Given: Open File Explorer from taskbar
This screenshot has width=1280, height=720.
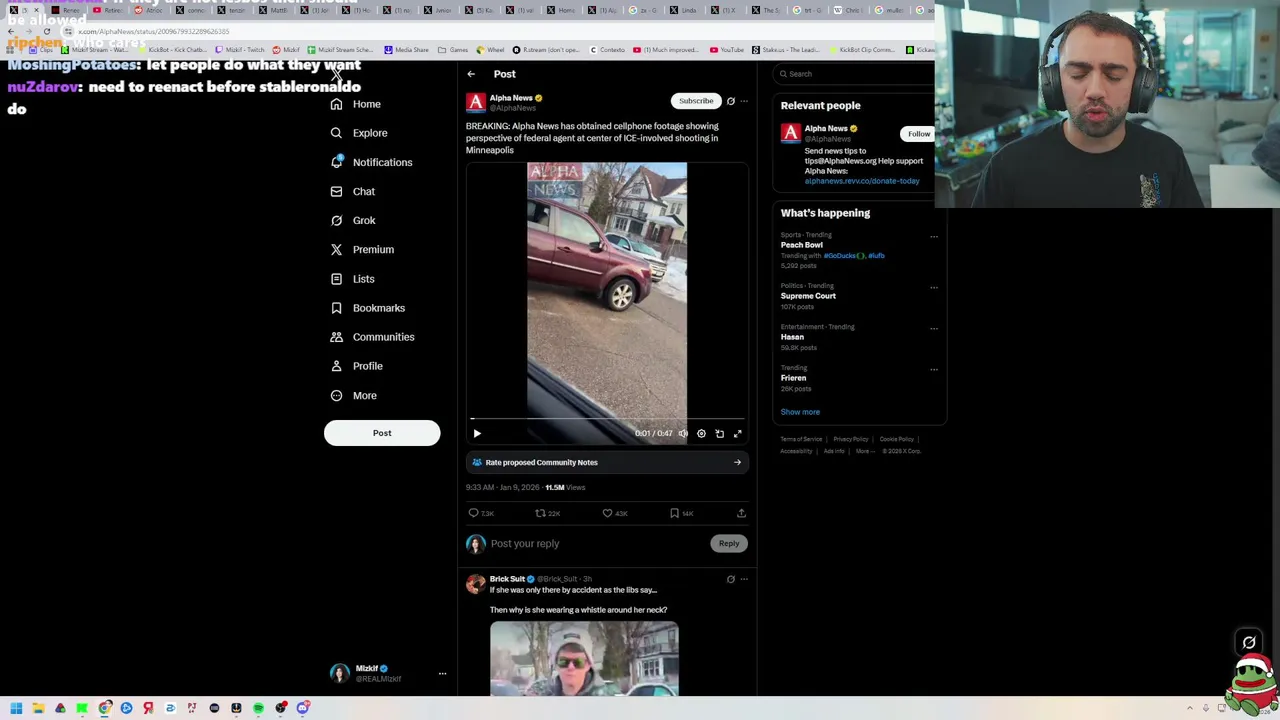Looking at the screenshot, I should (38, 708).
